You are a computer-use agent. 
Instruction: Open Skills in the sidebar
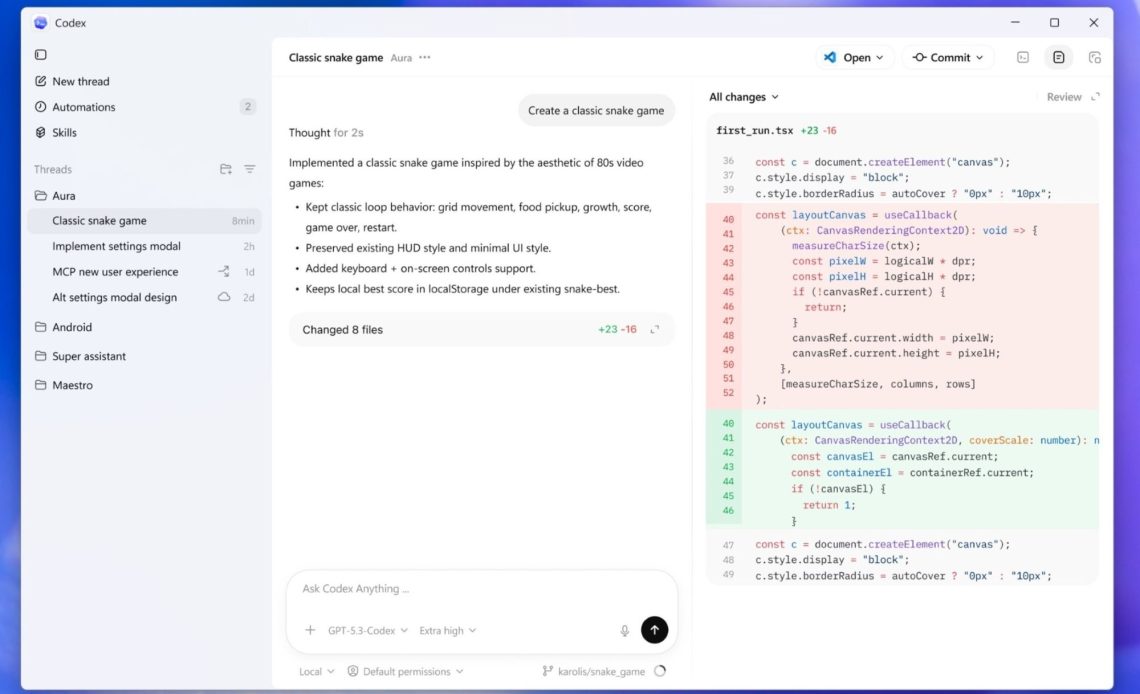click(64, 132)
